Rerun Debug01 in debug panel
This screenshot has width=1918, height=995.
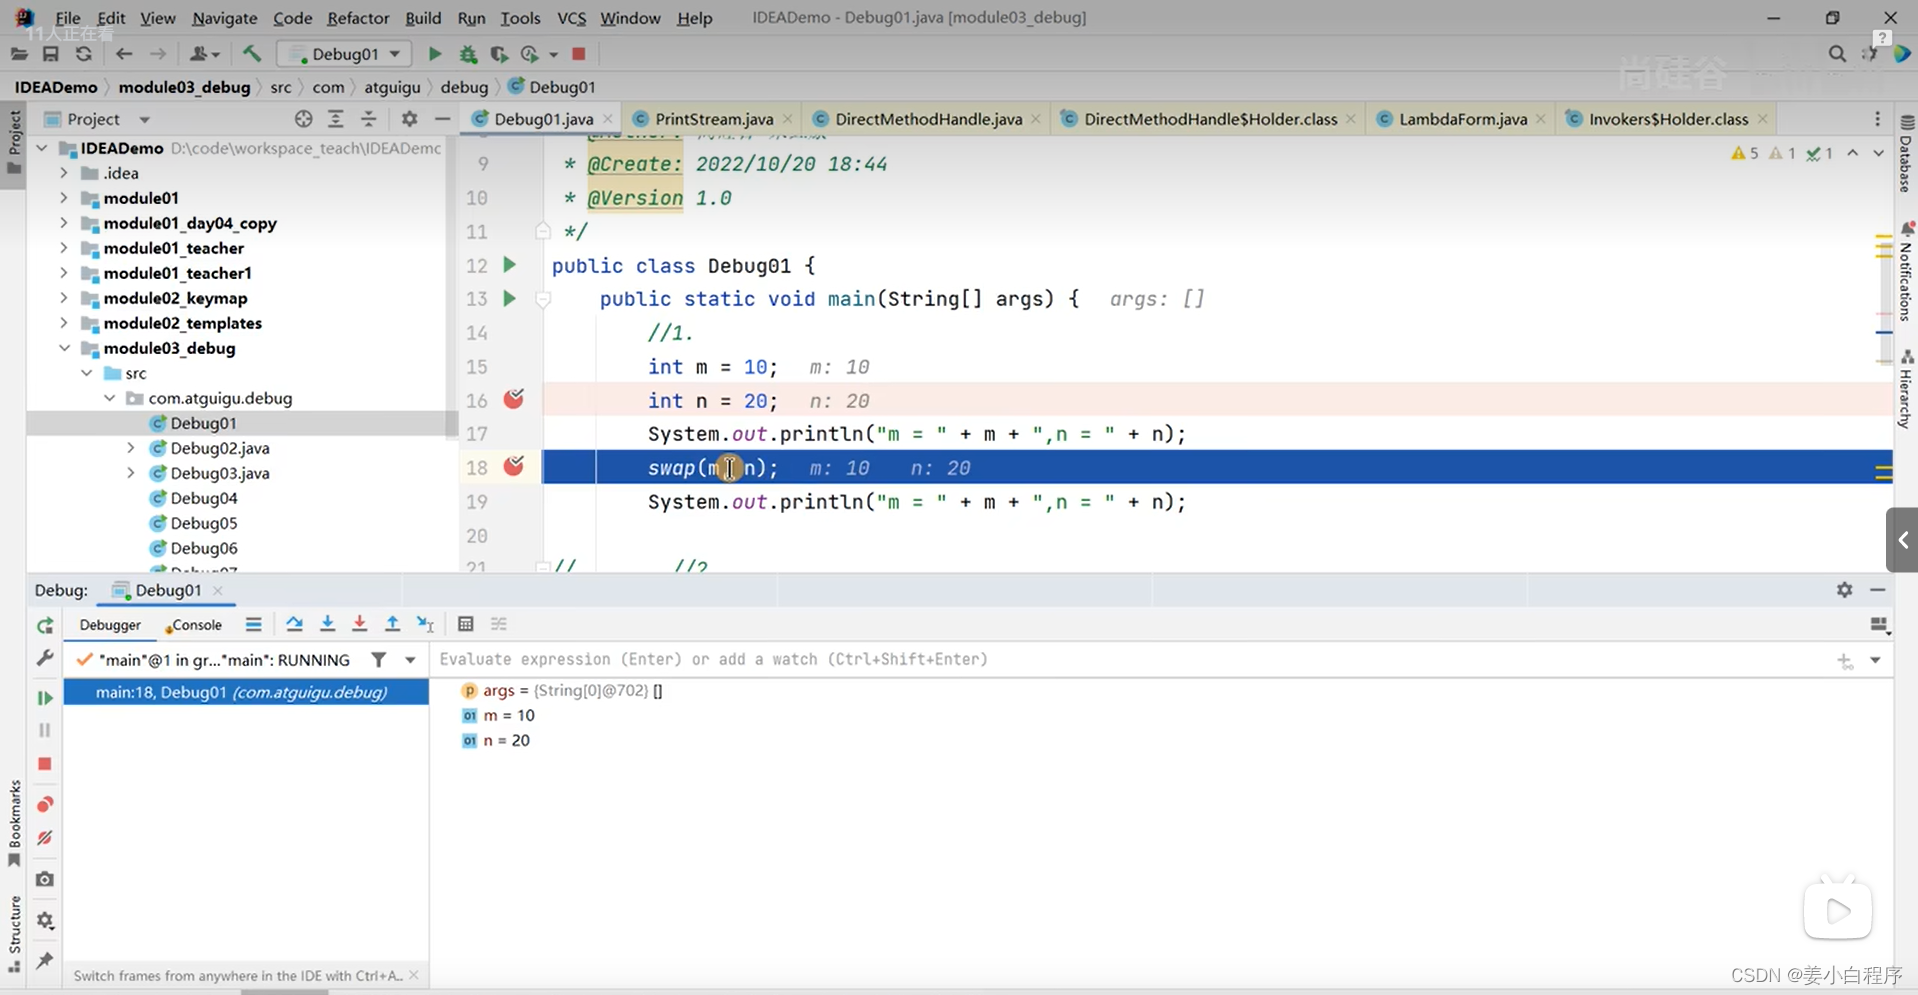tap(45, 626)
